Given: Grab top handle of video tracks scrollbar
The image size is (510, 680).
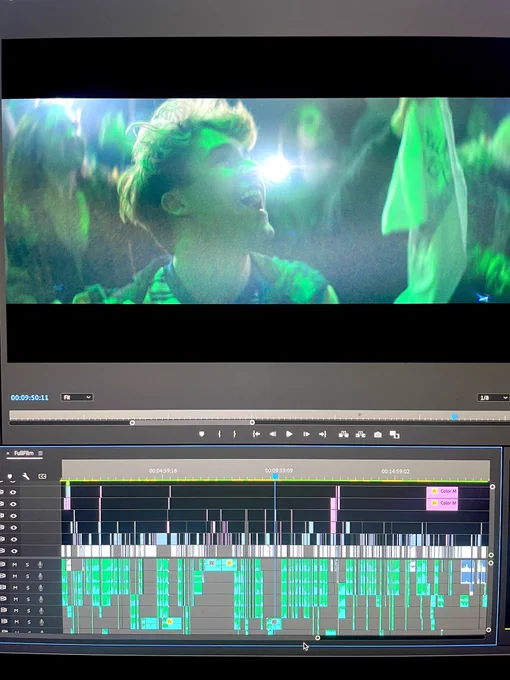Looking at the screenshot, I should click(x=492, y=487).
